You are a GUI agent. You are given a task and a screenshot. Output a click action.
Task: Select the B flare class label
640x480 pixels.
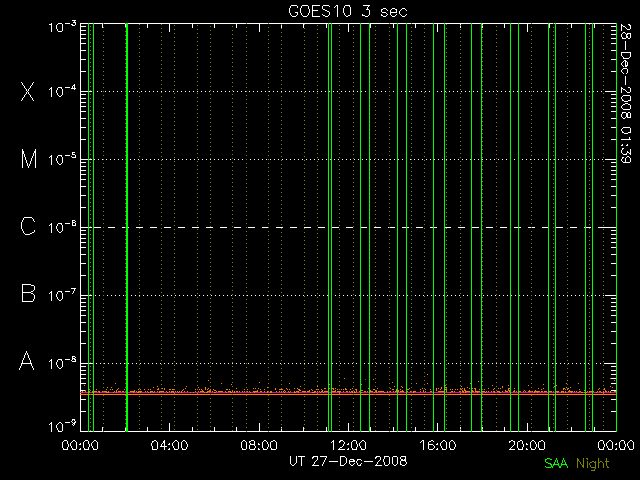pyautogui.click(x=28, y=293)
